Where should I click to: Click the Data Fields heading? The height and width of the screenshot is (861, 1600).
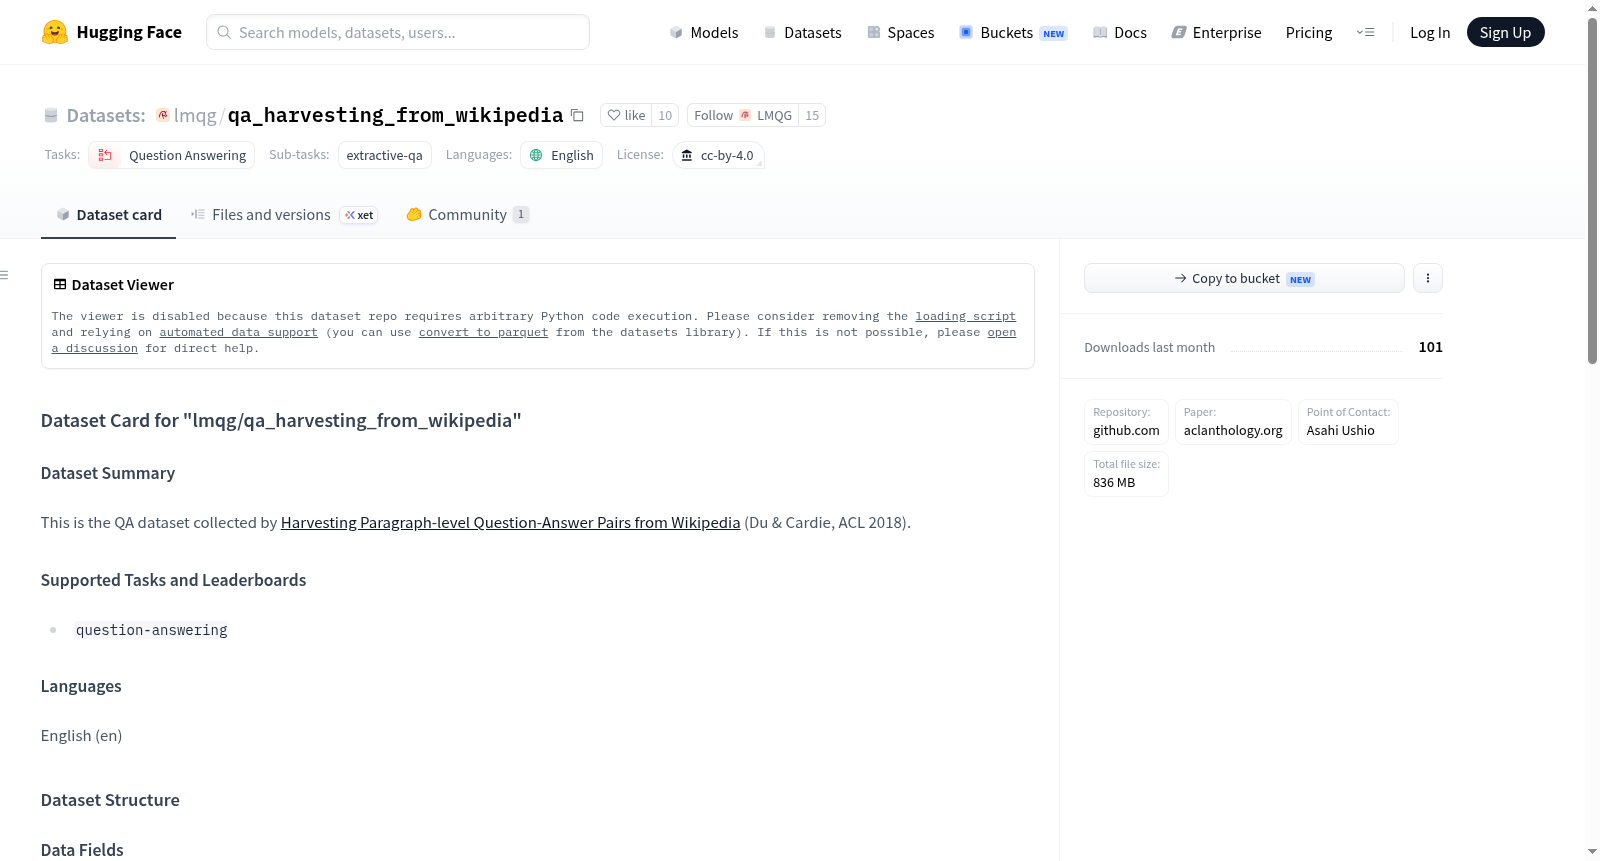[x=82, y=850]
